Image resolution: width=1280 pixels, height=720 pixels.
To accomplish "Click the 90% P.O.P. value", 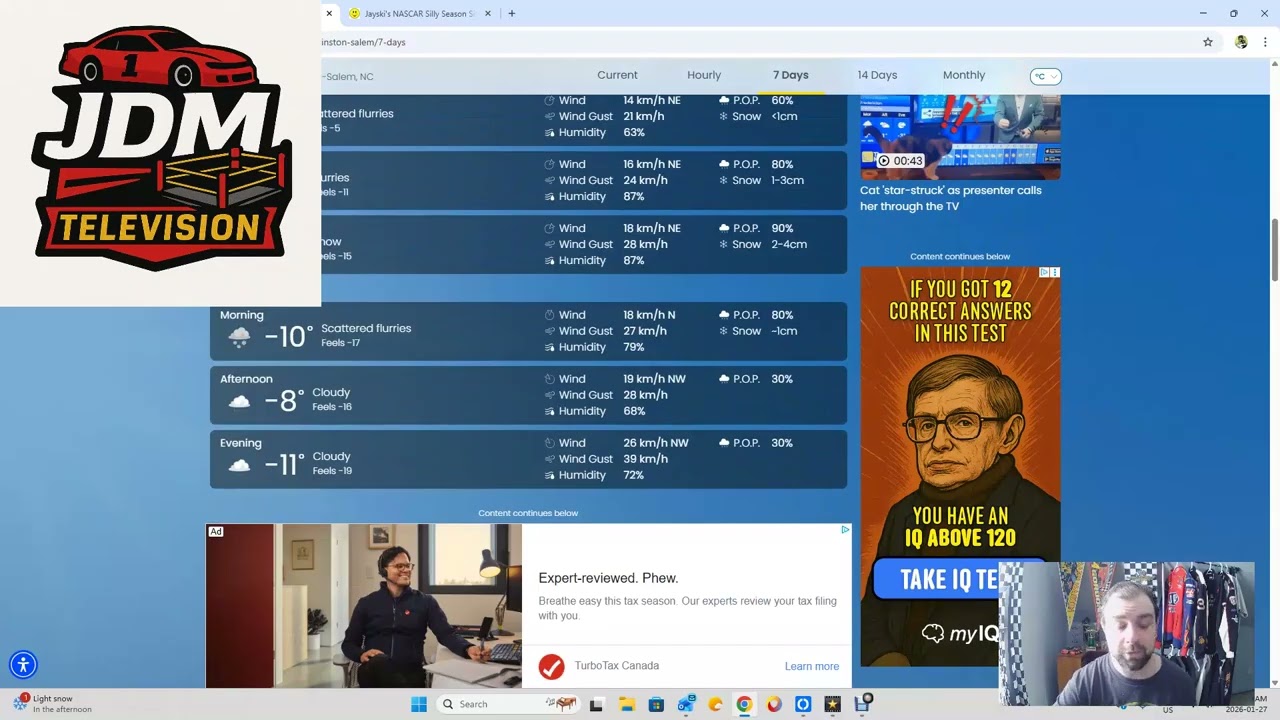I will (782, 228).
